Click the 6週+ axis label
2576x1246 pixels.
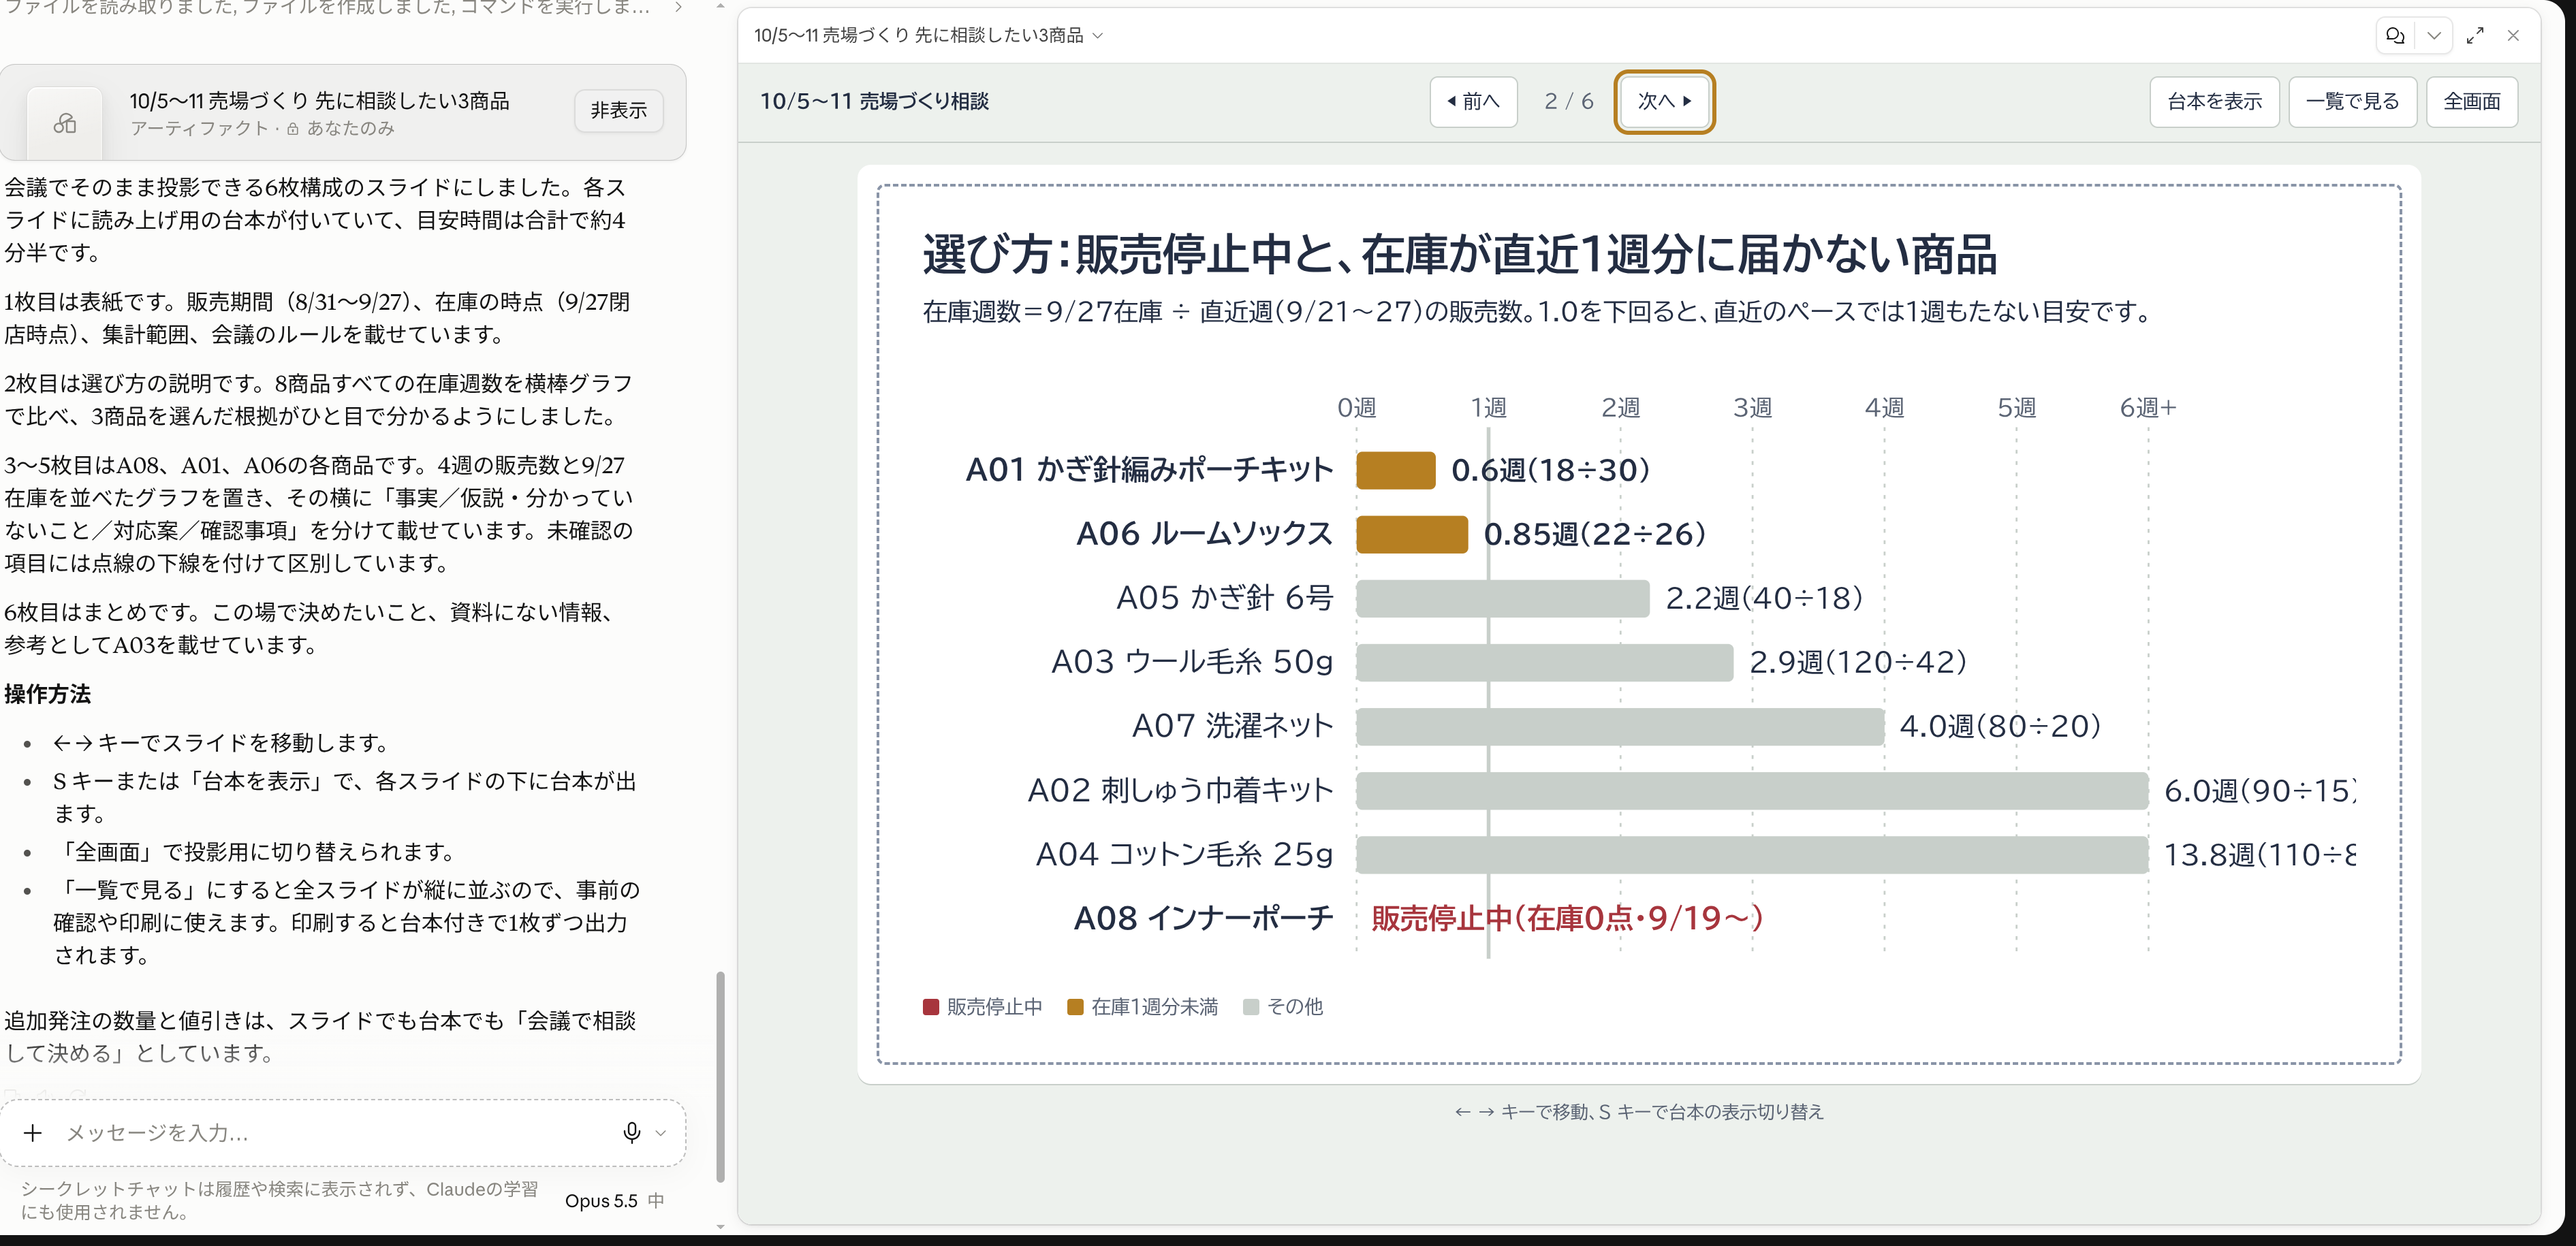tap(2147, 408)
